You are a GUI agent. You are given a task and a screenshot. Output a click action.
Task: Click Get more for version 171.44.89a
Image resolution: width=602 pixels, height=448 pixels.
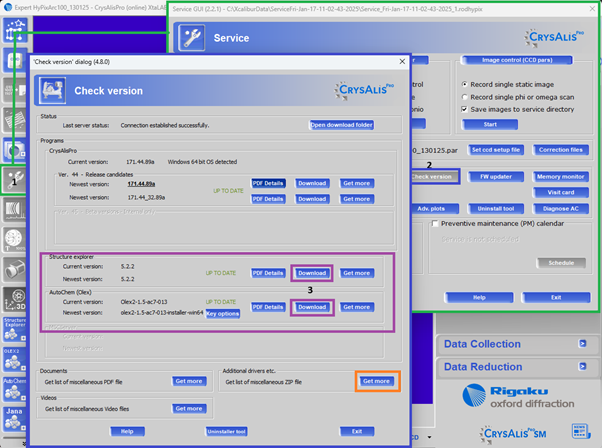point(357,183)
